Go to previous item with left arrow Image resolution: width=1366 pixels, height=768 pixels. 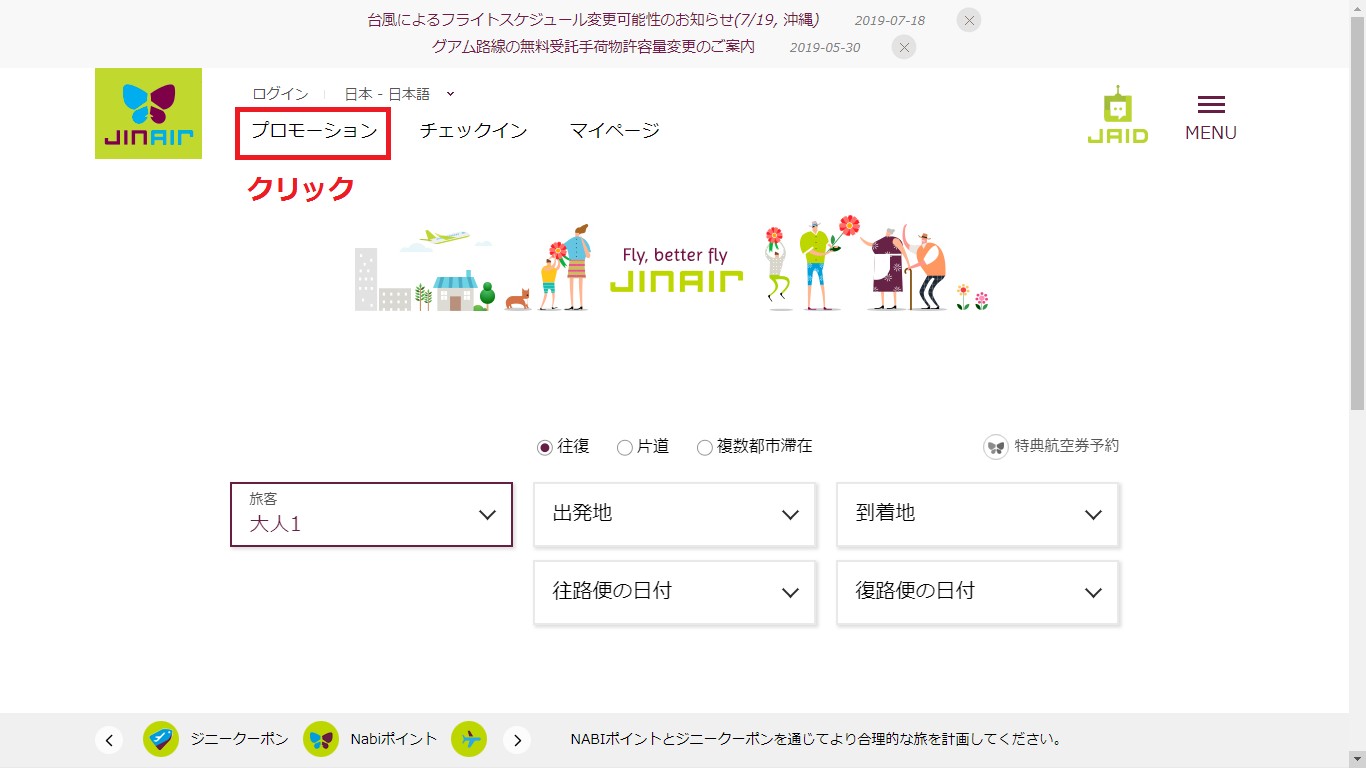click(x=109, y=740)
